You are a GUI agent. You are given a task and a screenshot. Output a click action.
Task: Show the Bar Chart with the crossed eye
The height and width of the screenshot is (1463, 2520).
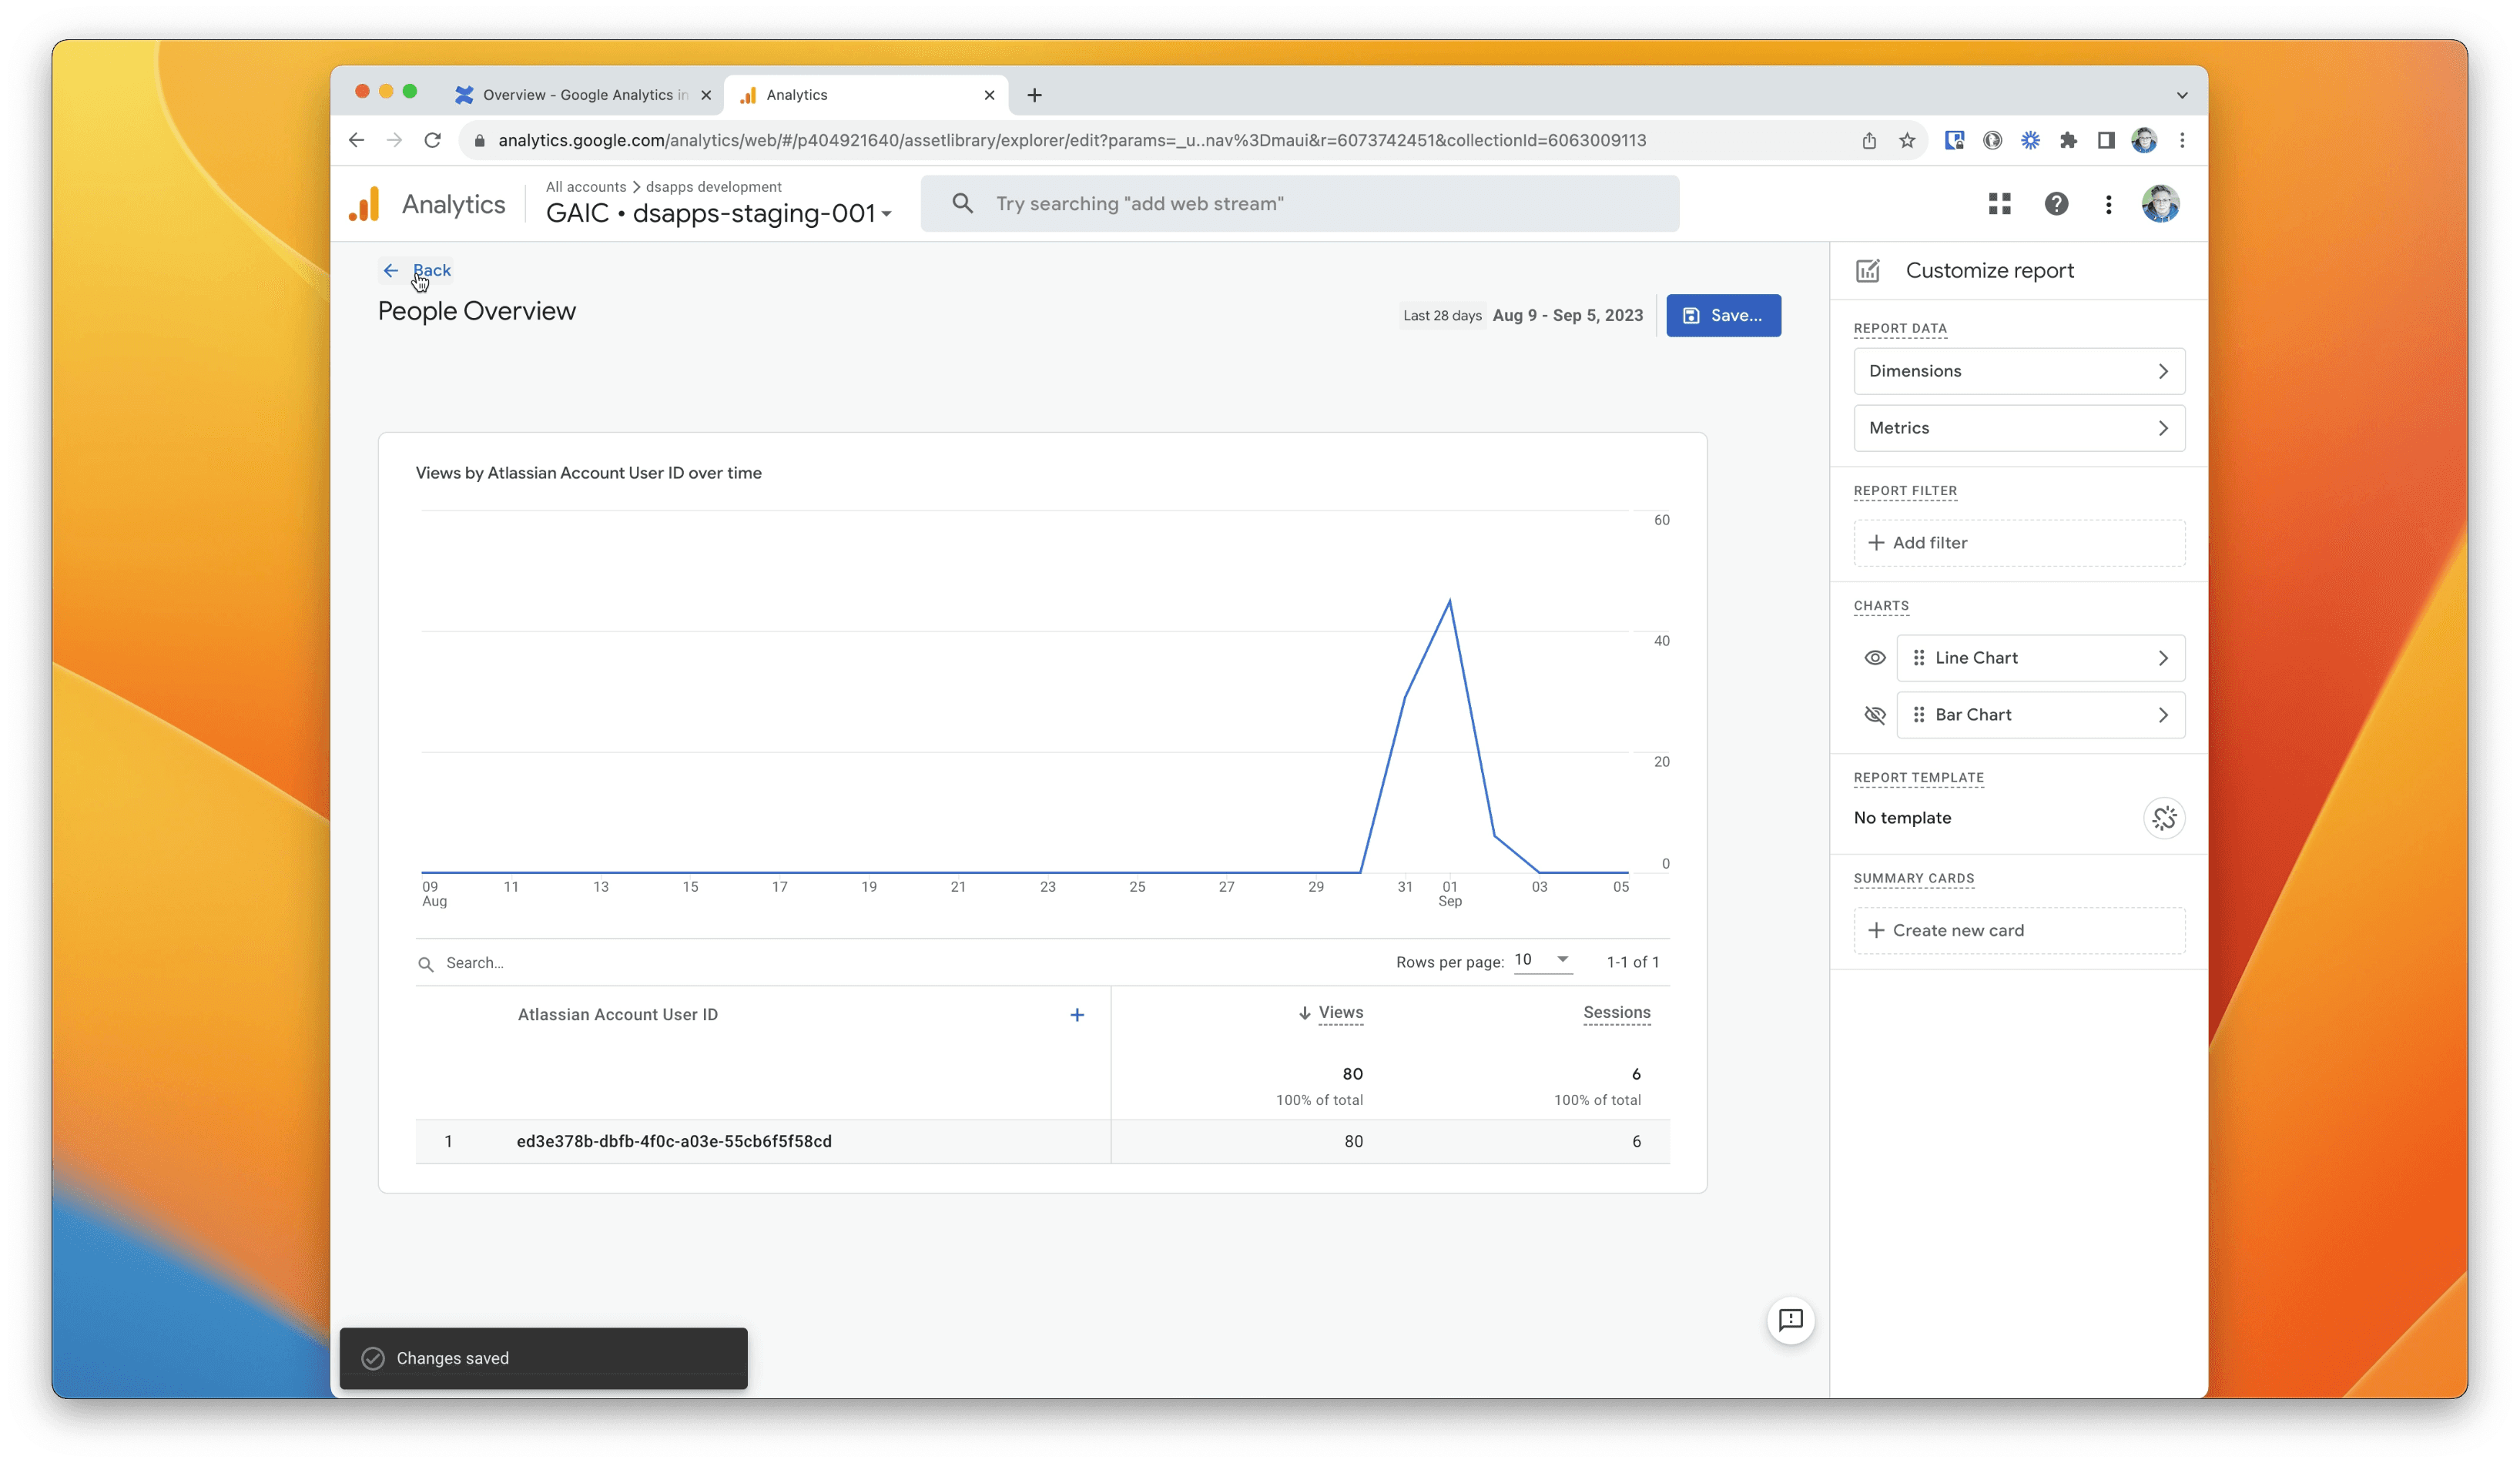pos(1874,715)
